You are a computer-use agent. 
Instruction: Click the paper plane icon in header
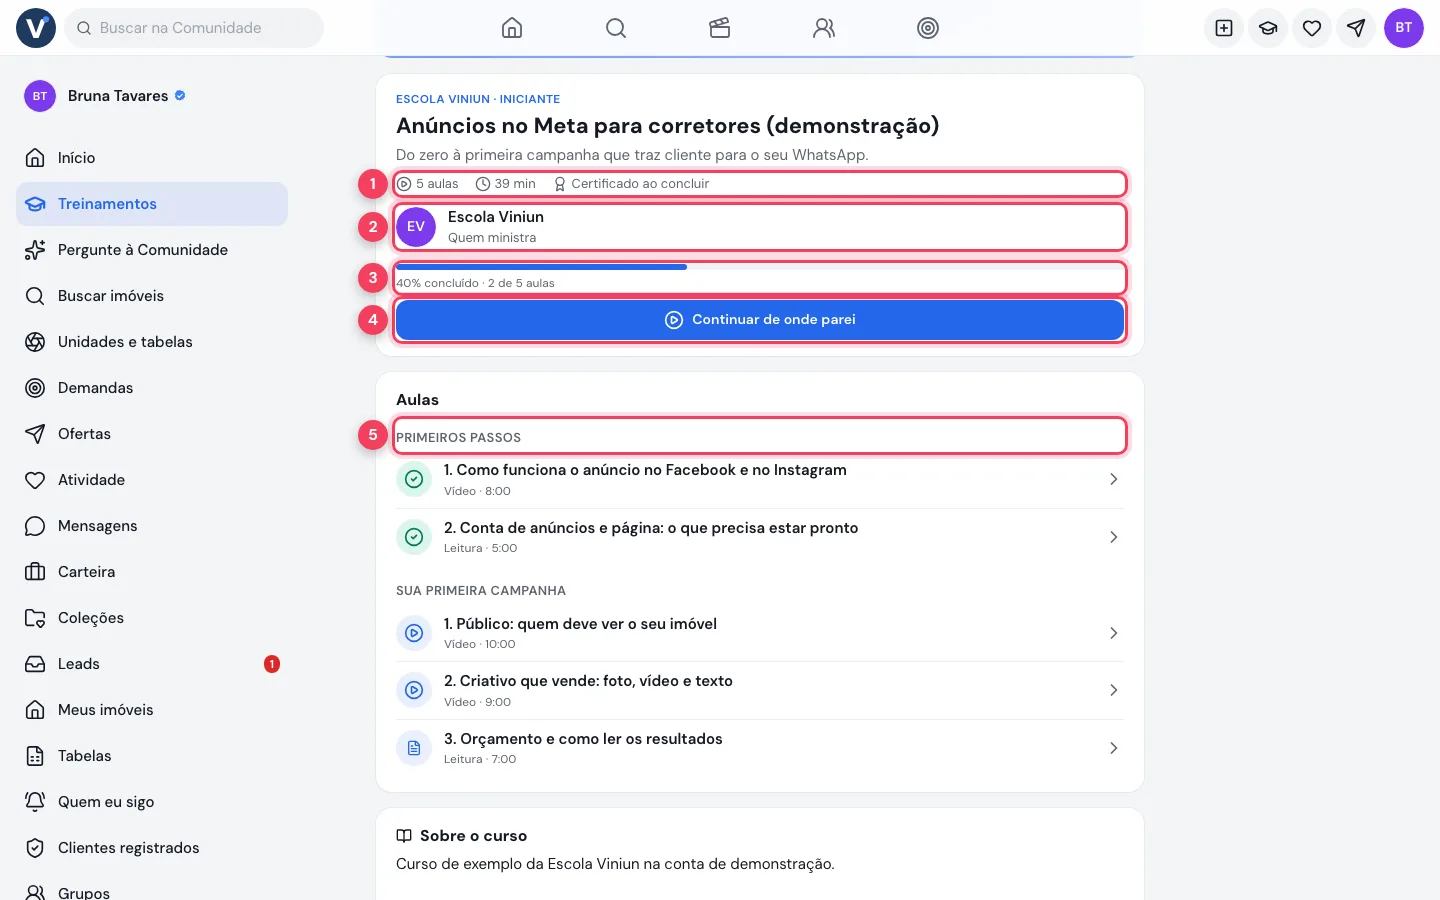pos(1356,28)
